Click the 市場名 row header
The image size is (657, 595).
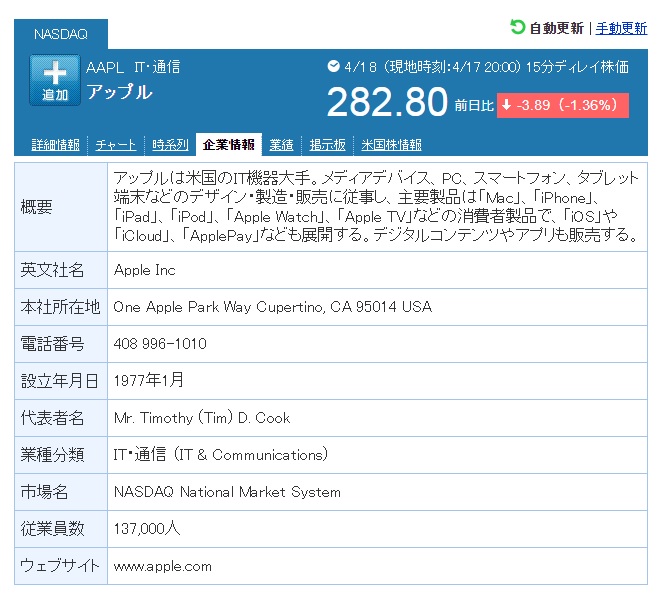(61, 492)
